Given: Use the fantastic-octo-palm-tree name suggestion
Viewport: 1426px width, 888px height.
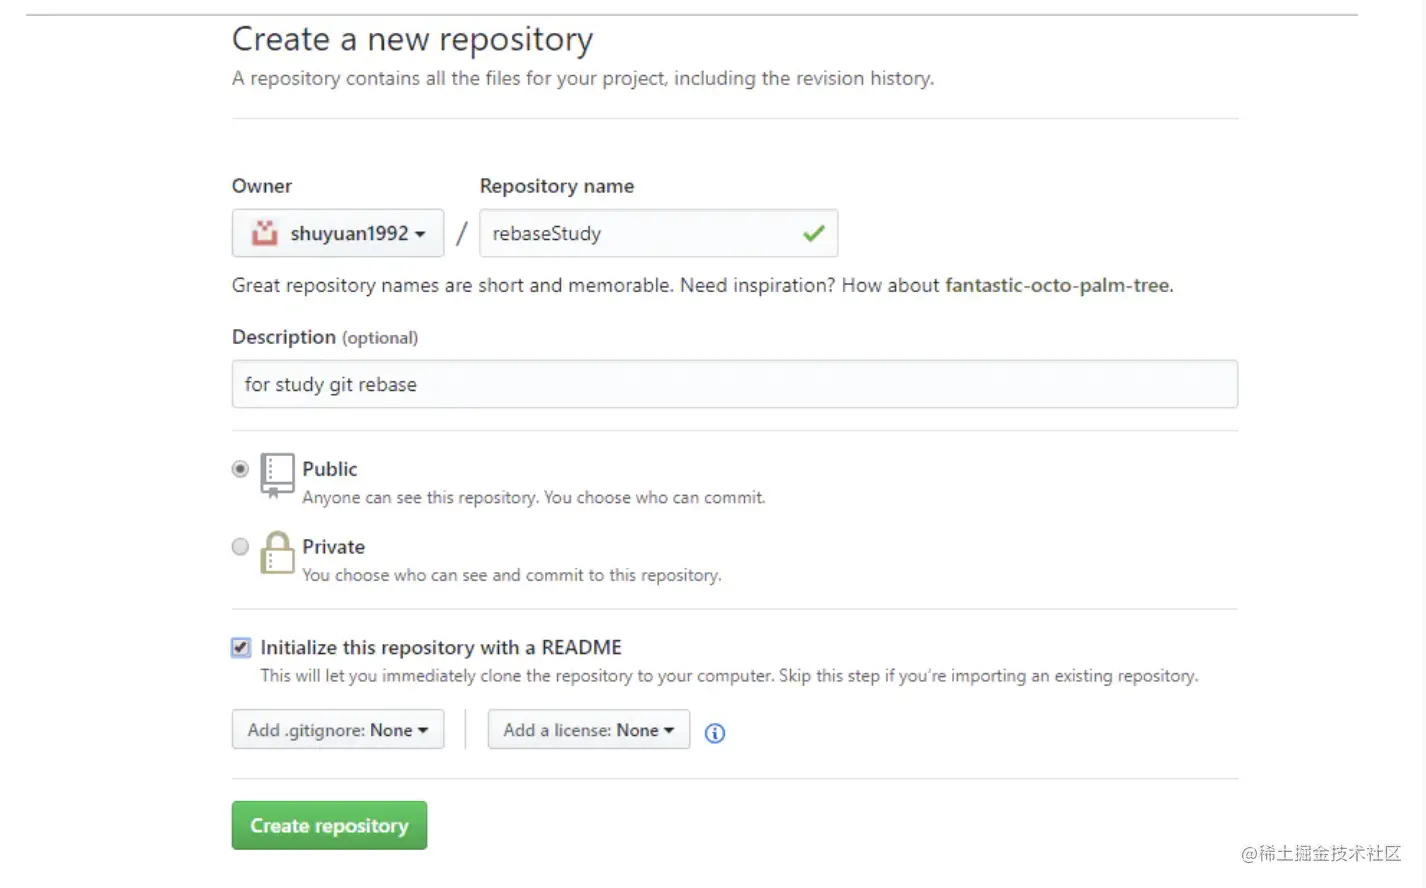Looking at the screenshot, I should 1057,286.
